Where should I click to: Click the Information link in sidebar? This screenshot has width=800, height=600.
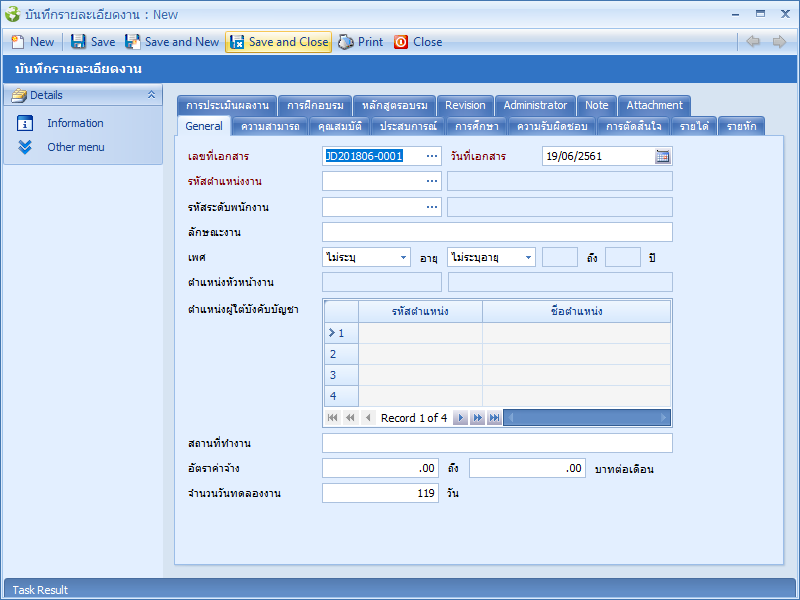tap(75, 123)
